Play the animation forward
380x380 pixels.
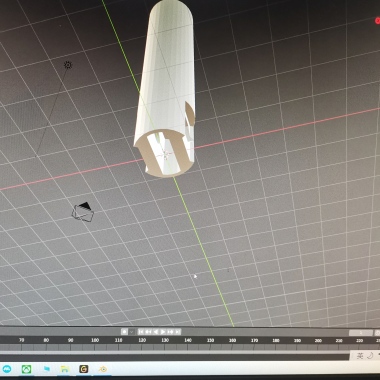[163, 332]
